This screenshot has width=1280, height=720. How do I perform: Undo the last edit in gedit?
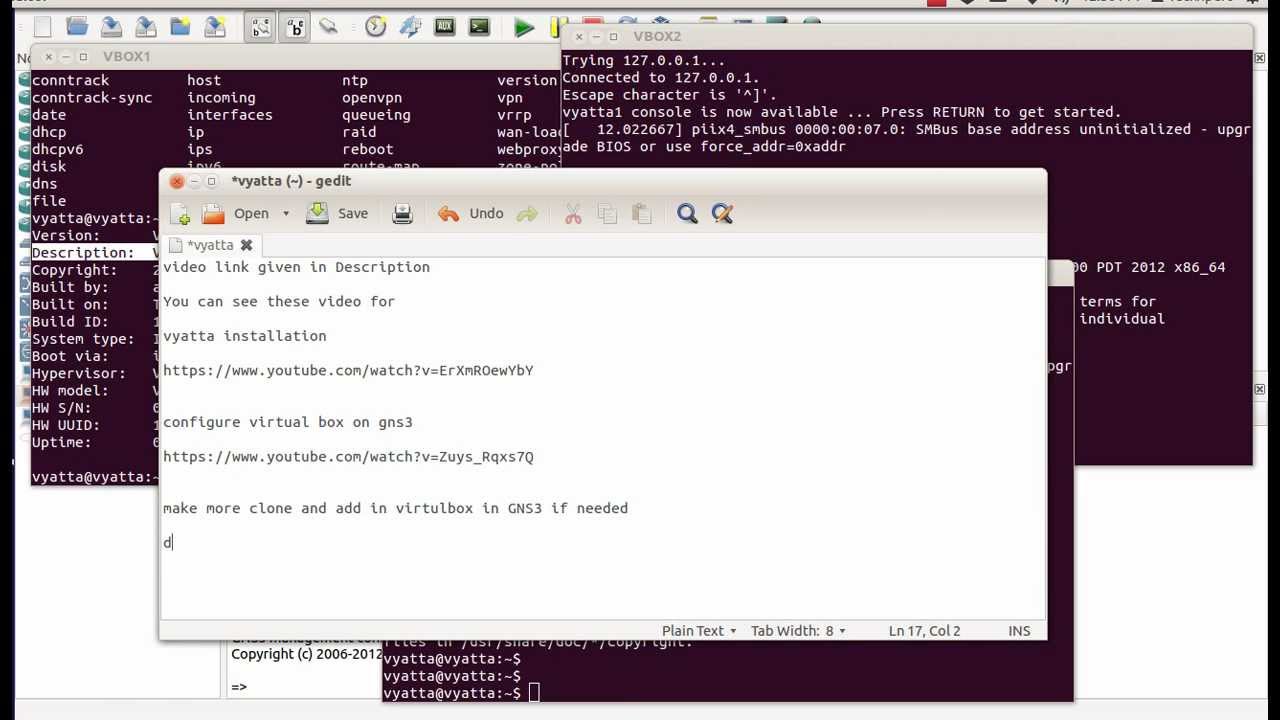point(470,214)
